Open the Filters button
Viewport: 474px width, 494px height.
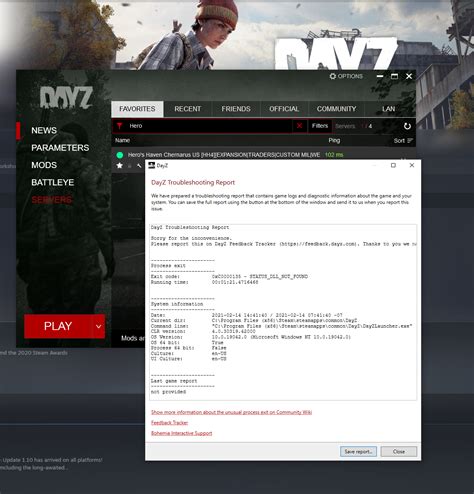[x=320, y=126]
